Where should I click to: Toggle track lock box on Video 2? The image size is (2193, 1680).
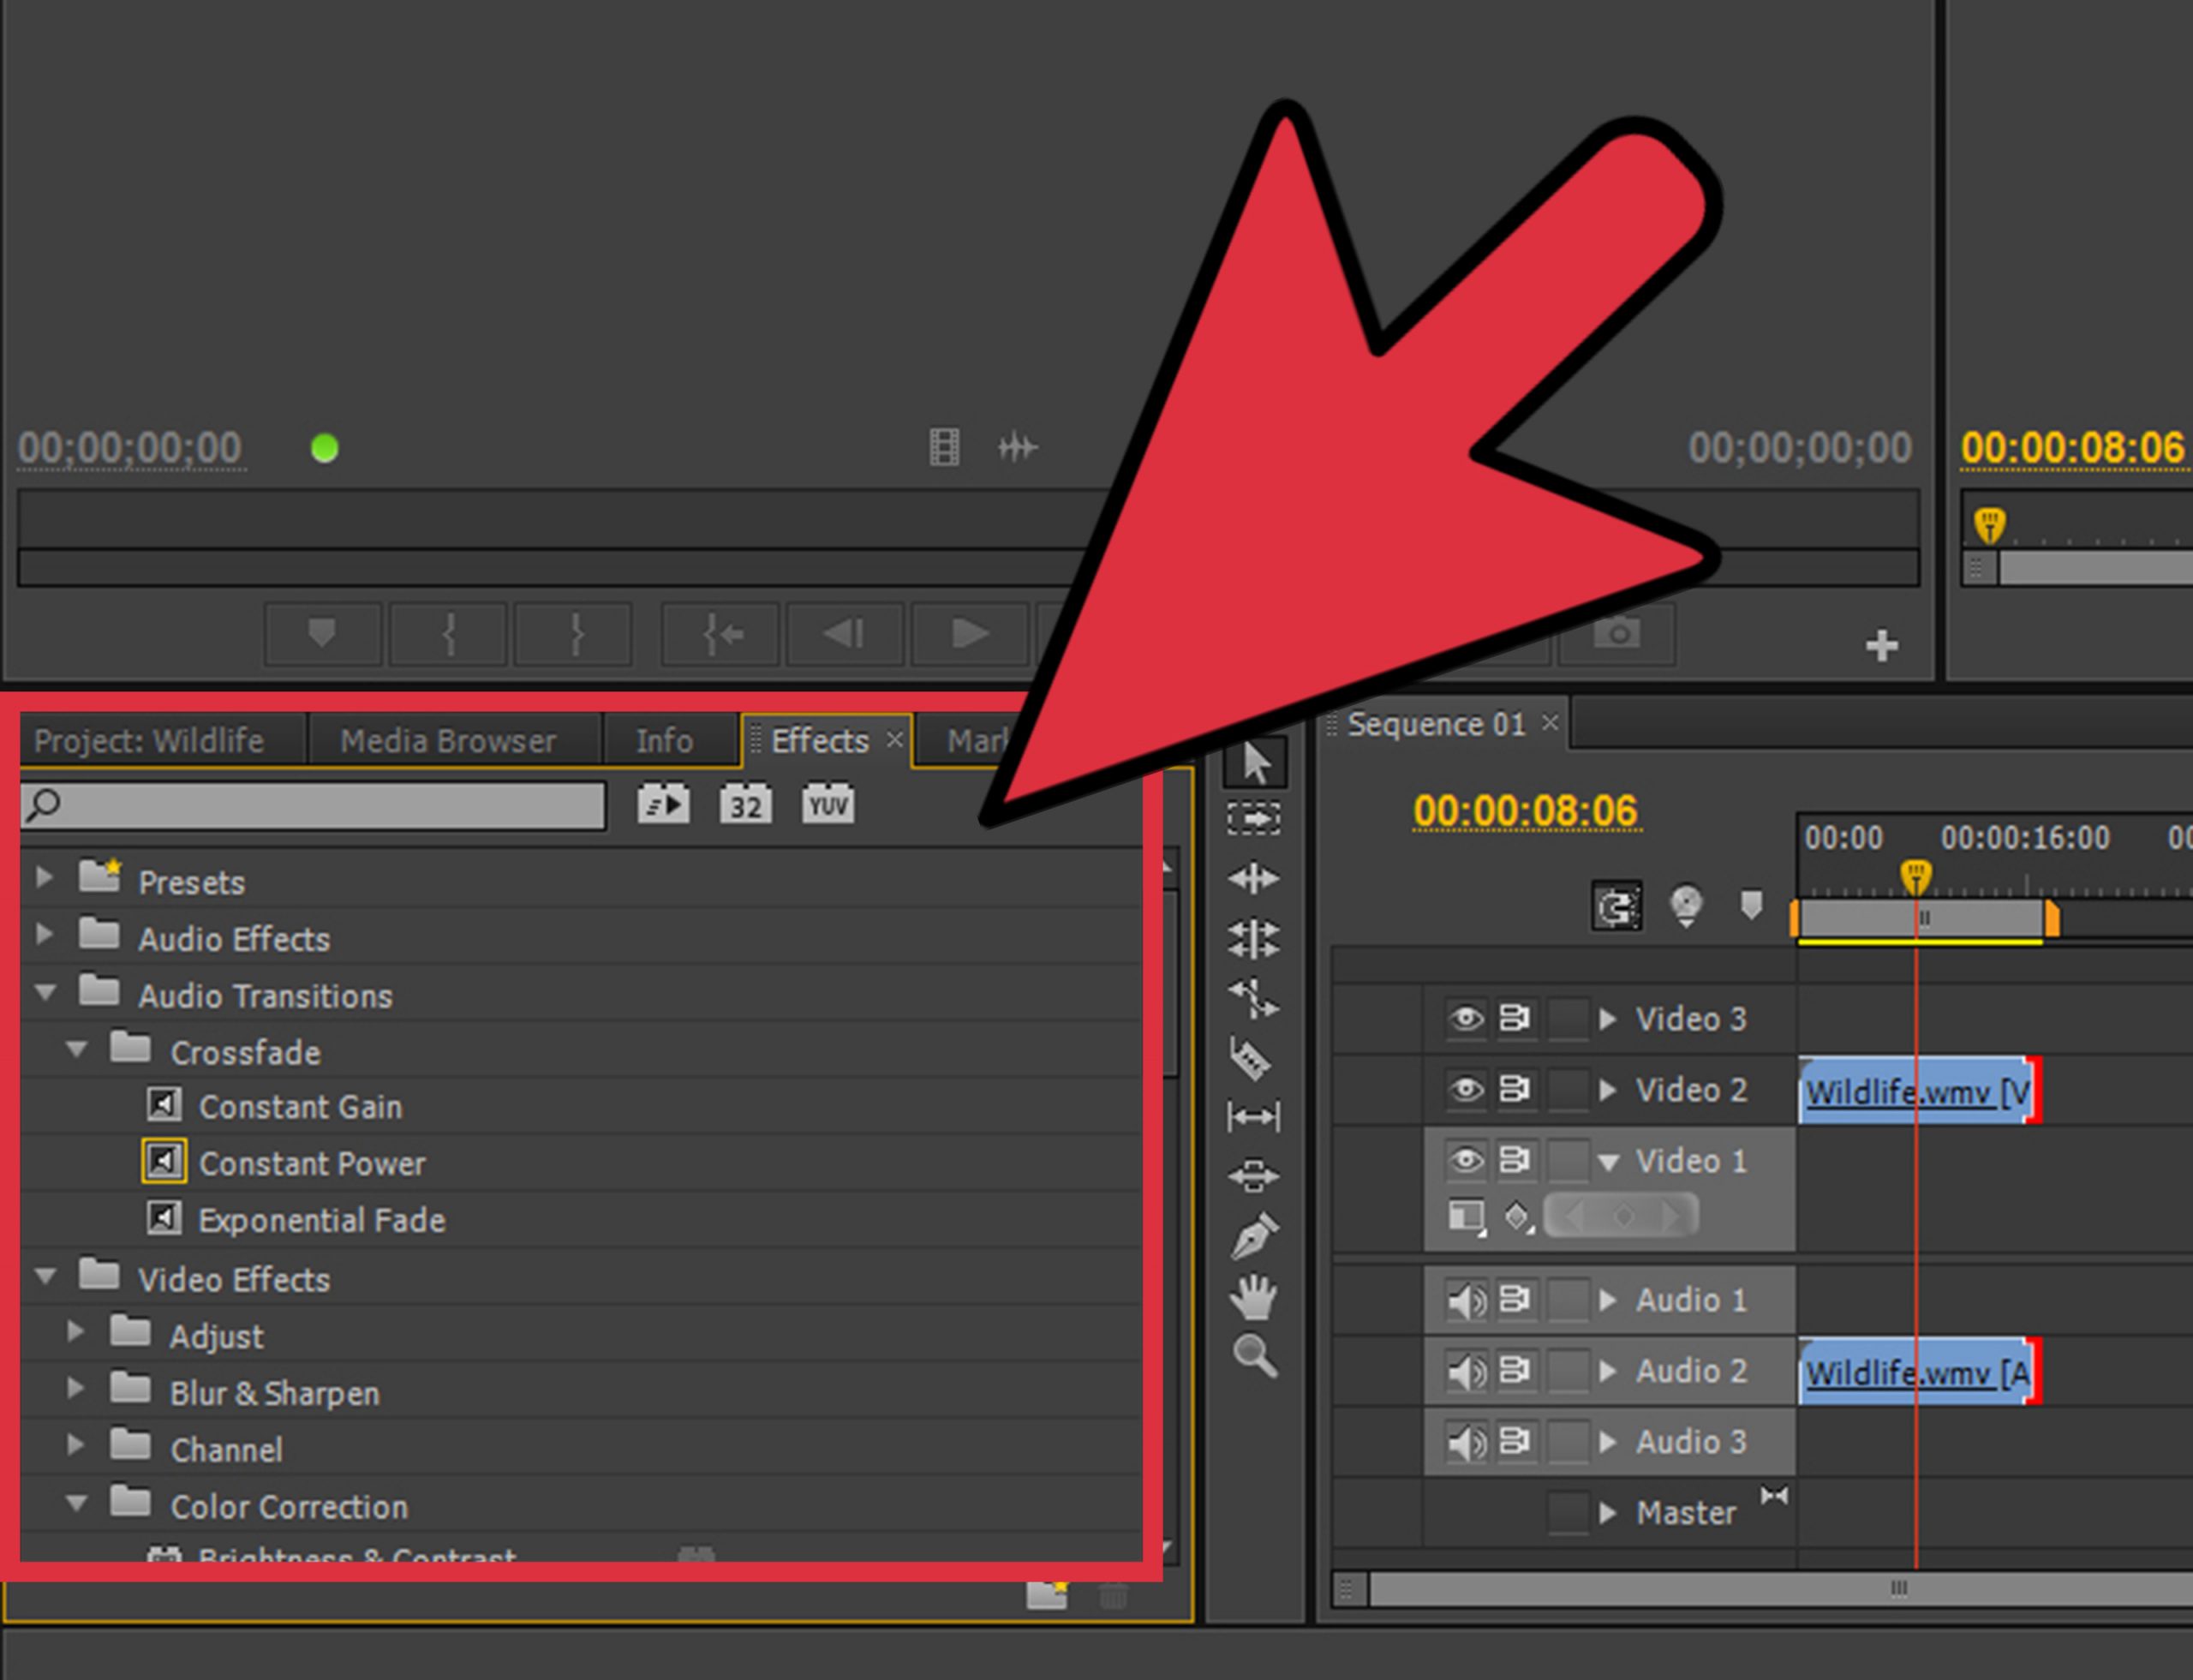coord(1567,1089)
